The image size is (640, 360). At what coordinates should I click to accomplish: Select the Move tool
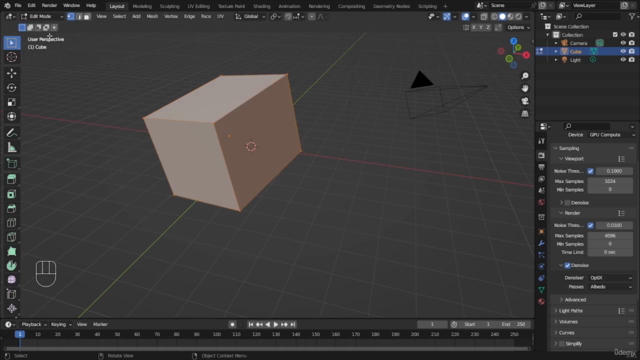tap(11, 73)
